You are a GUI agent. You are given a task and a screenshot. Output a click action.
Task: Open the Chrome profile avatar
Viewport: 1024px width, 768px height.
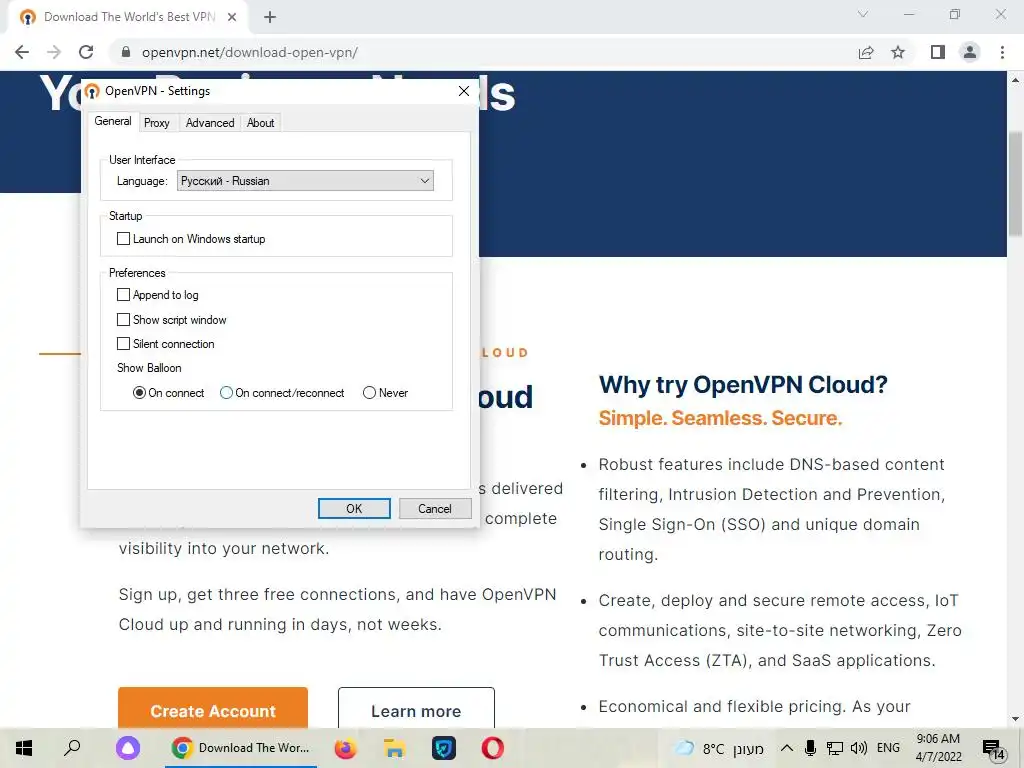pyautogui.click(x=970, y=52)
